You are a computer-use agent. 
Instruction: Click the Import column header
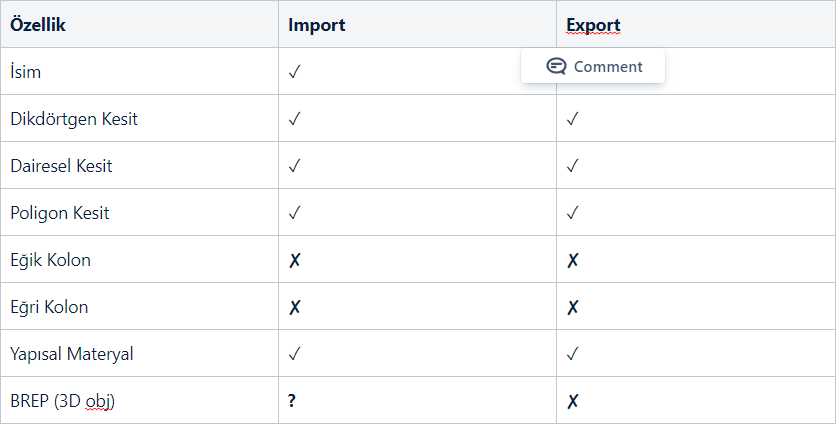316,25
